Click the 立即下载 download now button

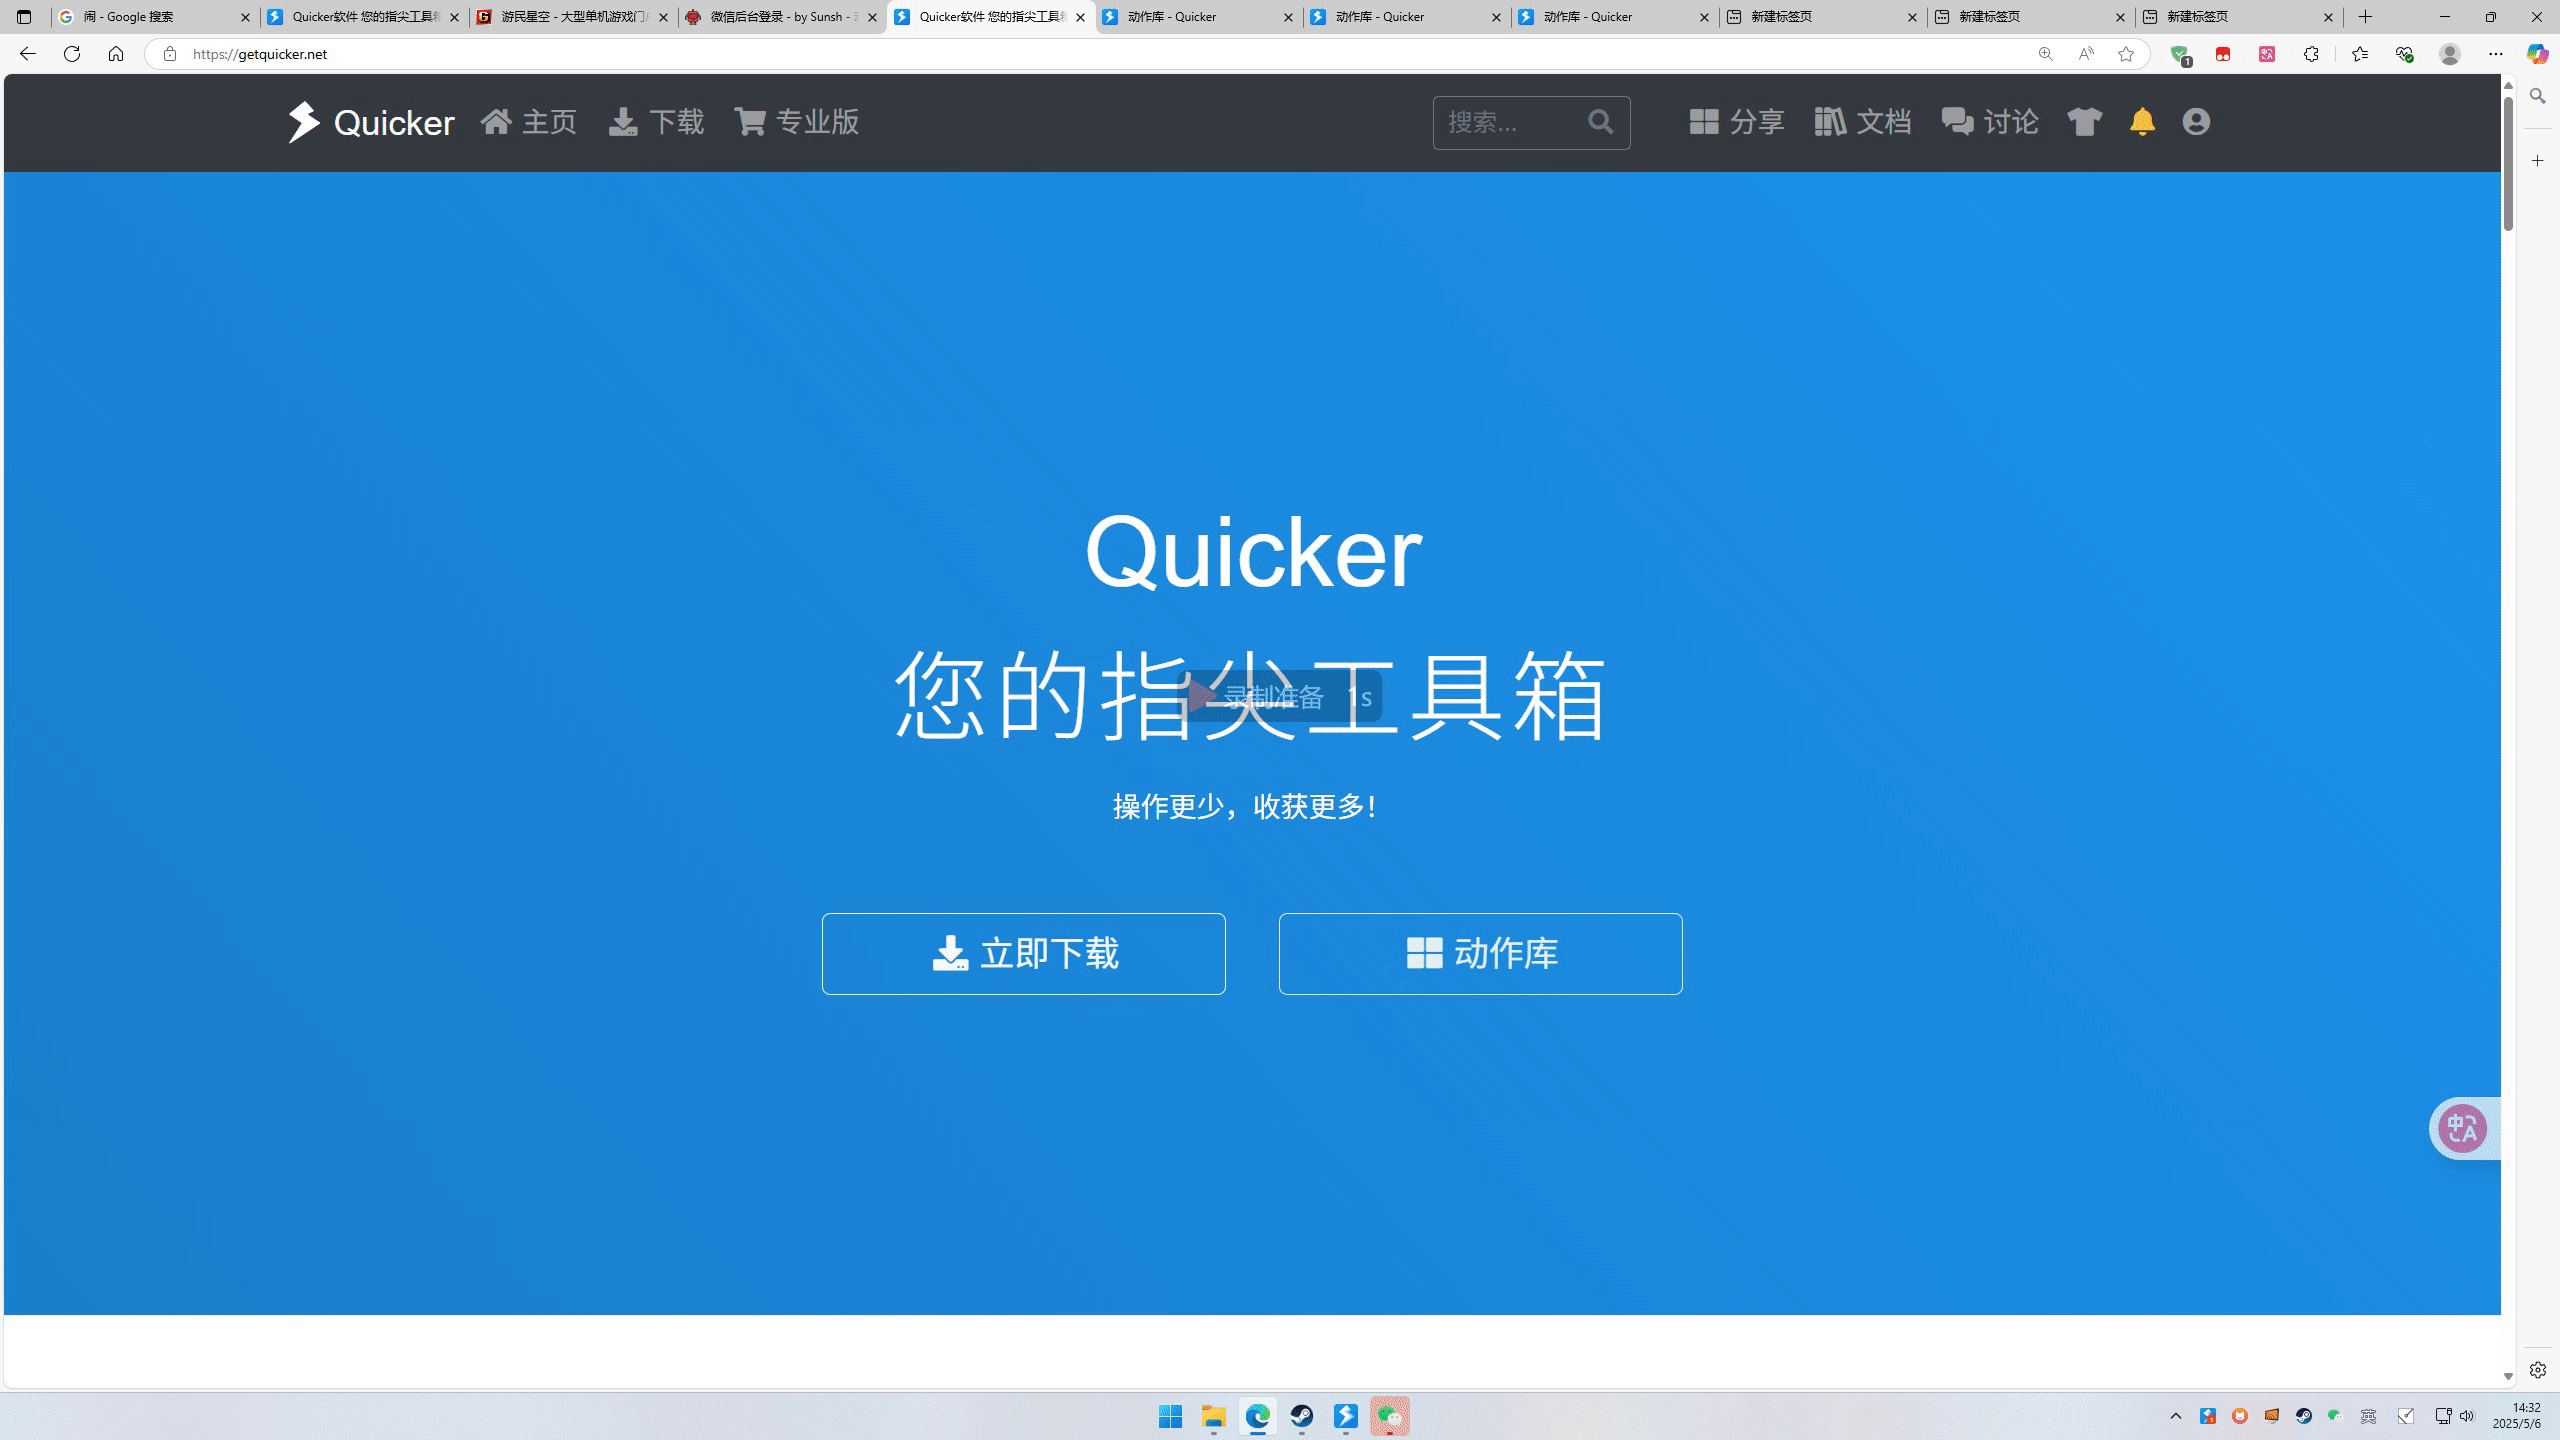pyautogui.click(x=1023, y=953)
